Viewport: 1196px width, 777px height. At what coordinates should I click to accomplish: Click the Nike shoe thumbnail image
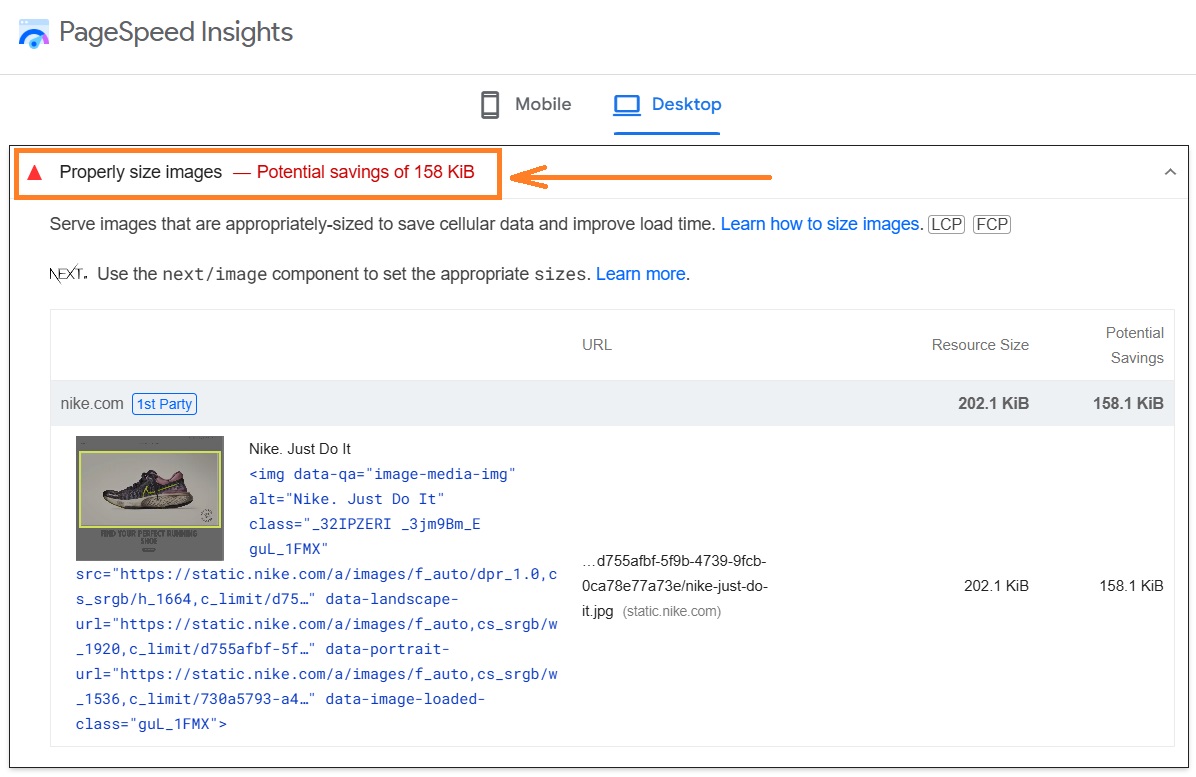coord(149,497)
